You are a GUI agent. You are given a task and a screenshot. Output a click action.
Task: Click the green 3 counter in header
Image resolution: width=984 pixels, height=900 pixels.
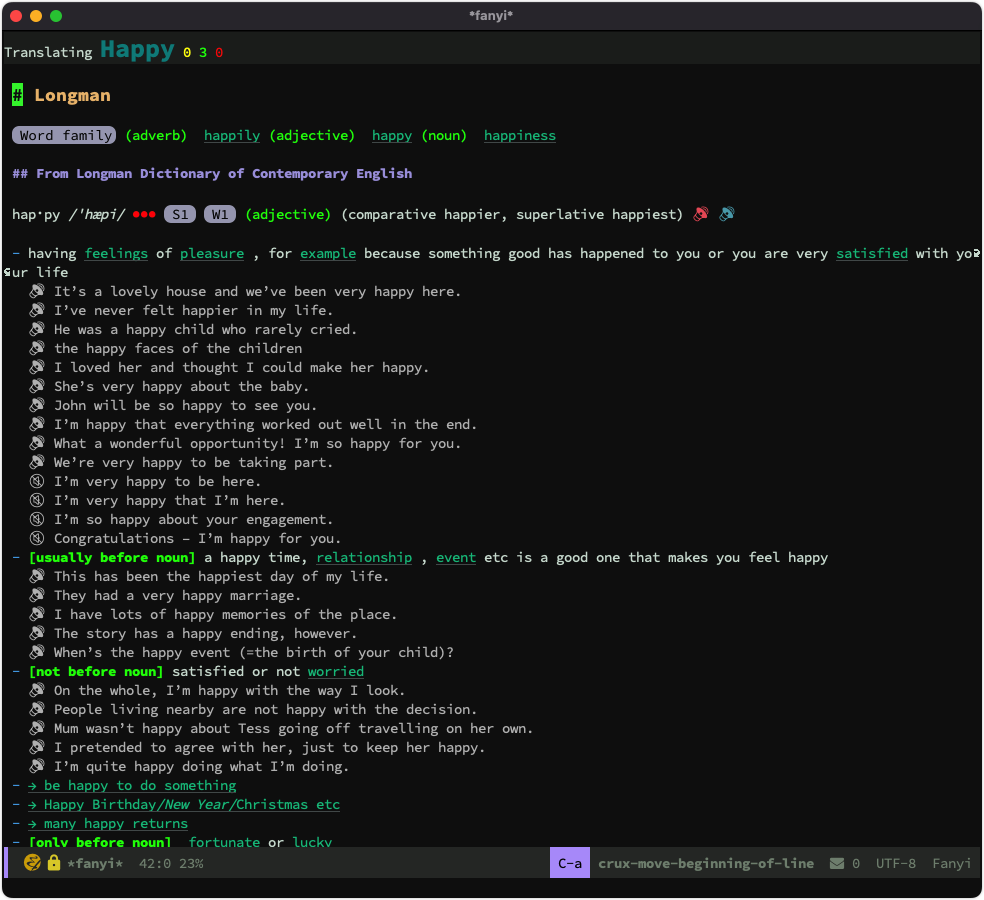coord(203,53)
